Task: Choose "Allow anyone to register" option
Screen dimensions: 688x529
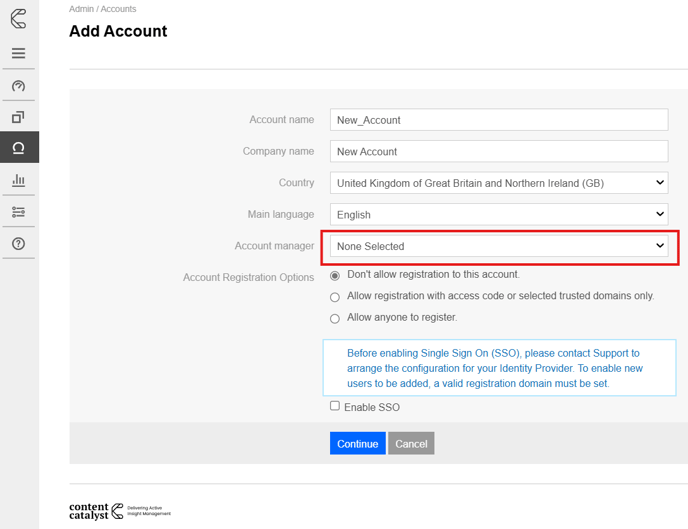Action: pos(335,319)
